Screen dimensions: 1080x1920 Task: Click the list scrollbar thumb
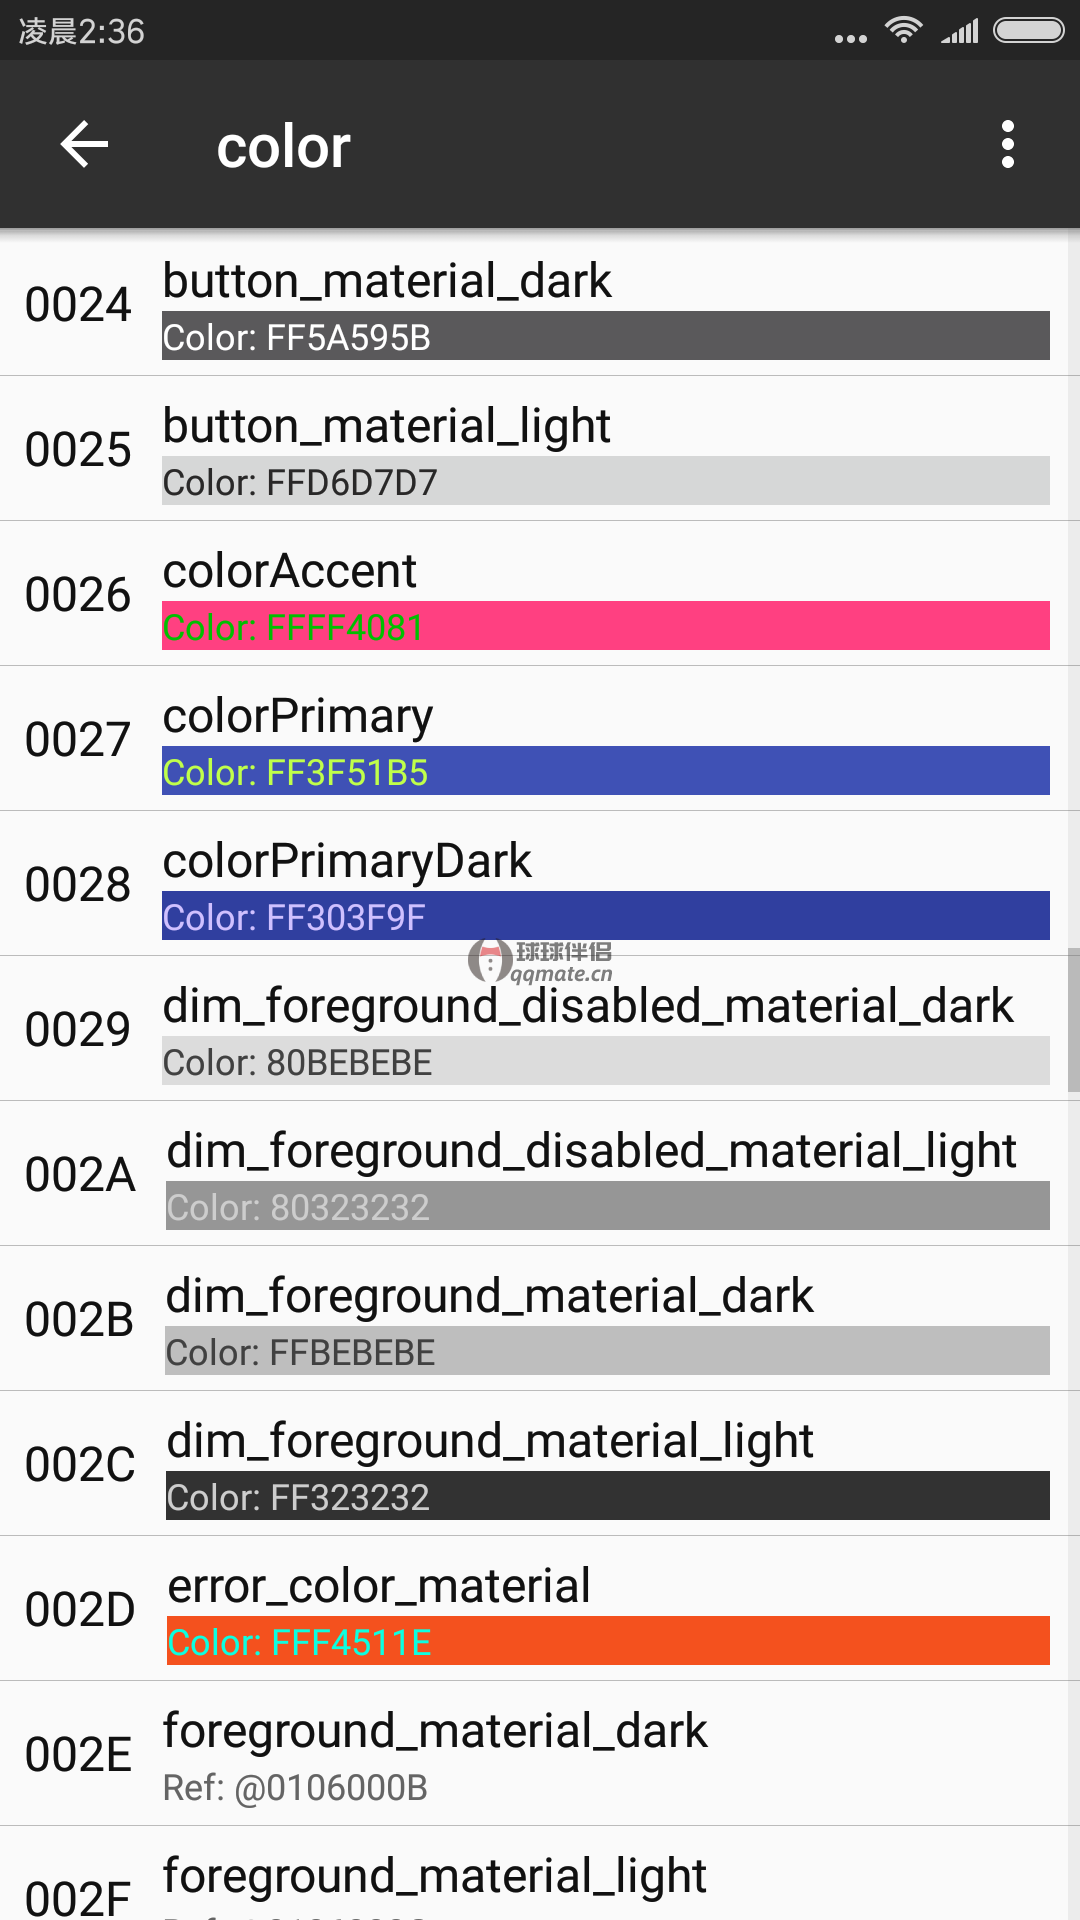(x=1073, y=1020)
